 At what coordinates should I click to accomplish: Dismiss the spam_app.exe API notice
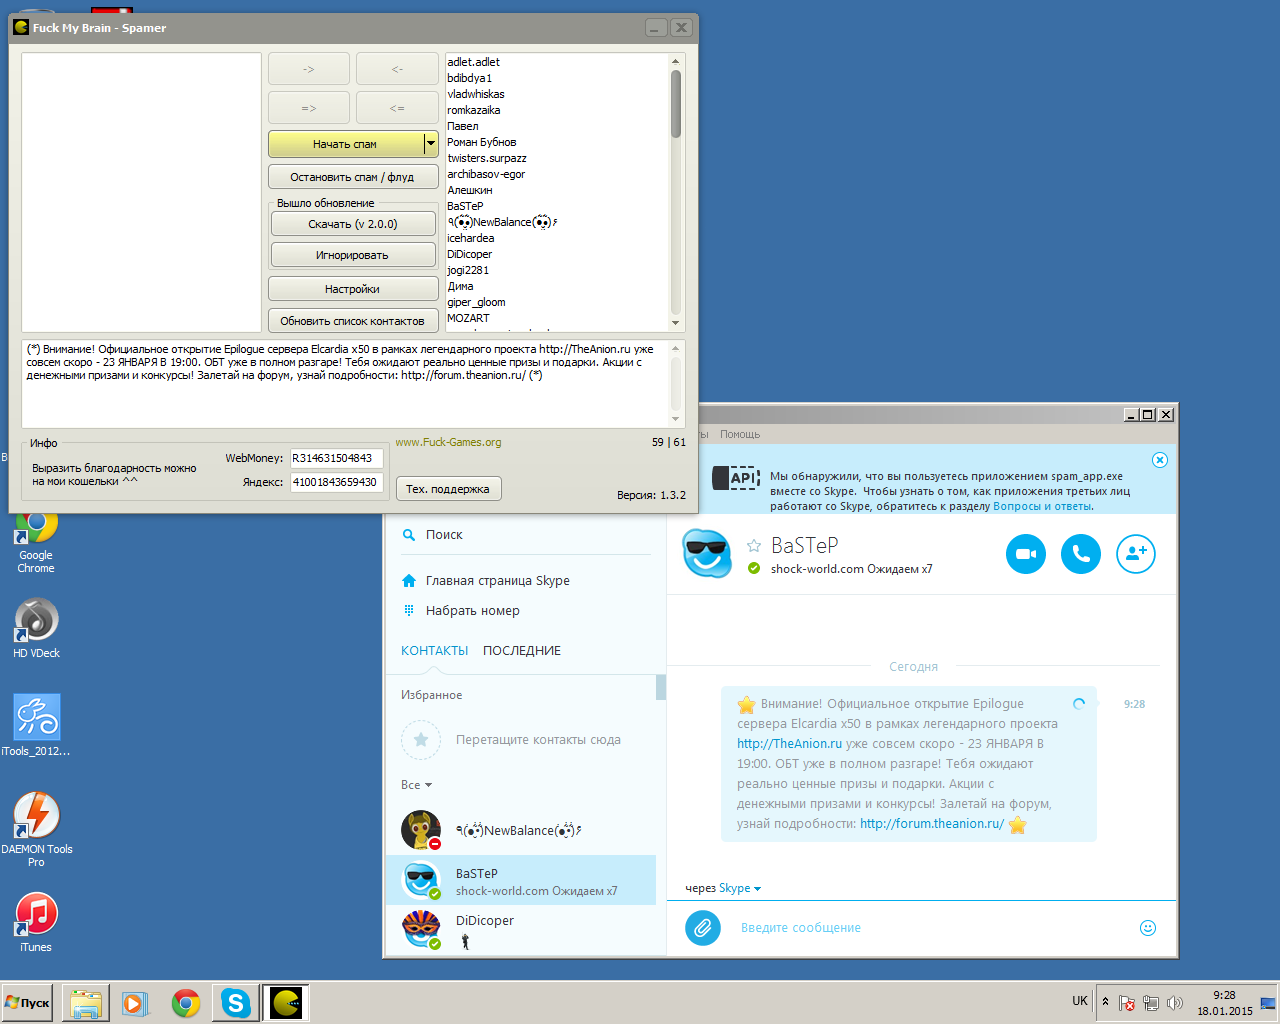(1160, 460)
